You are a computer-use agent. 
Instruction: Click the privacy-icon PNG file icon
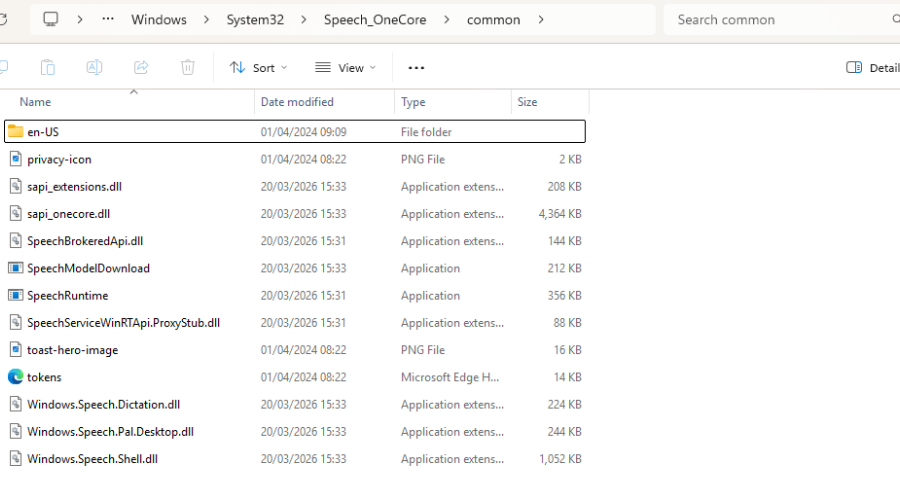tap(15, 159)
